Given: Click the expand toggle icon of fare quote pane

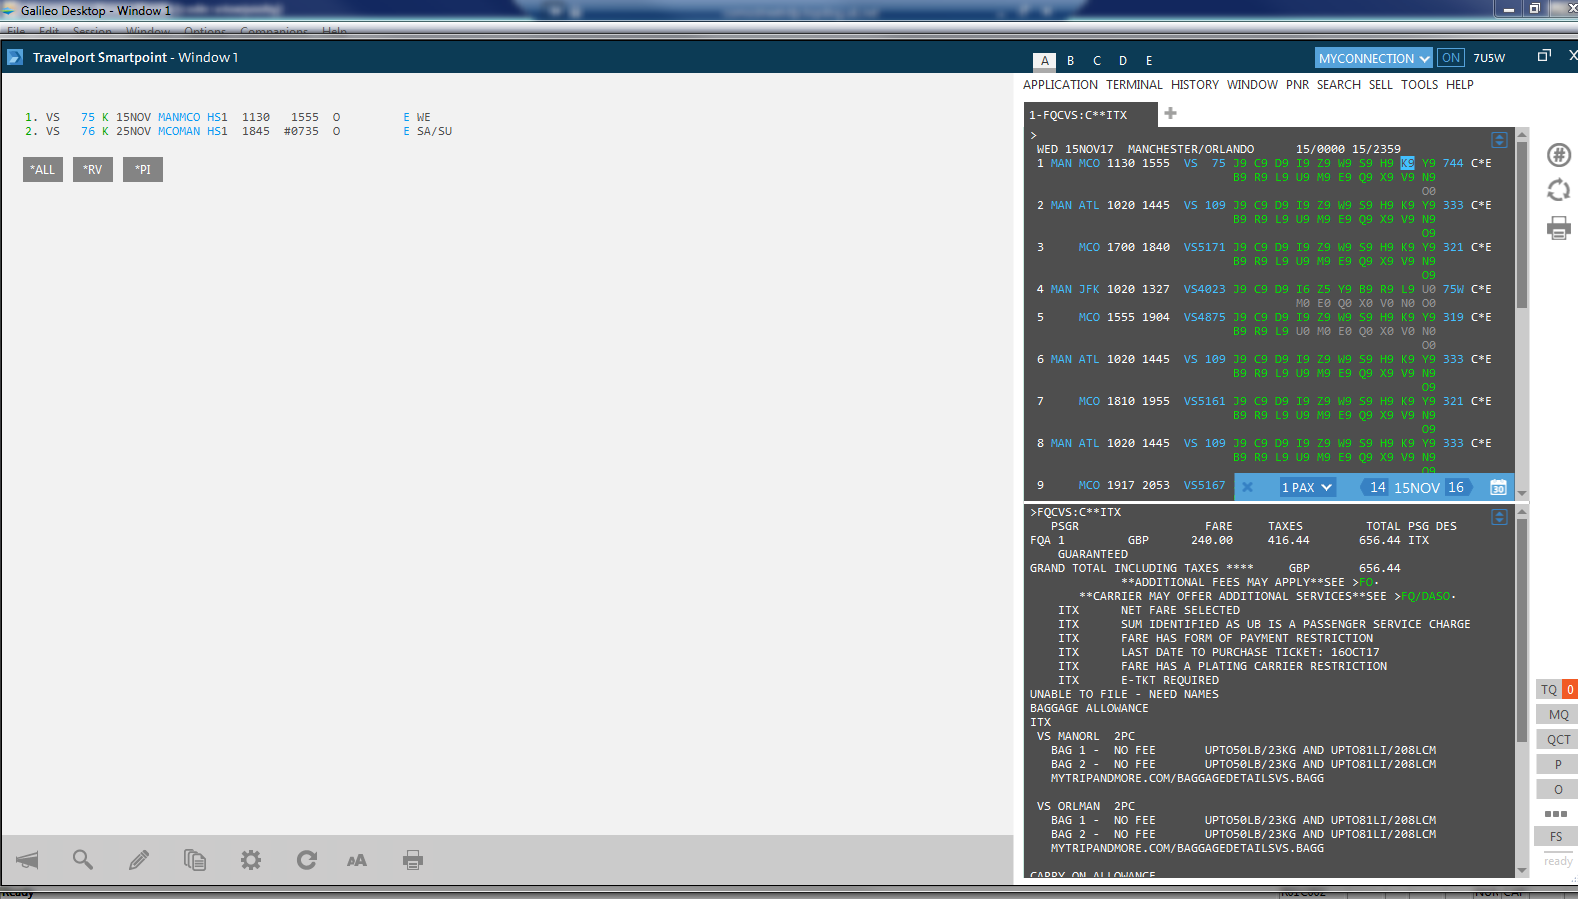Looking at the screenshot, I should pos(1499,517).
